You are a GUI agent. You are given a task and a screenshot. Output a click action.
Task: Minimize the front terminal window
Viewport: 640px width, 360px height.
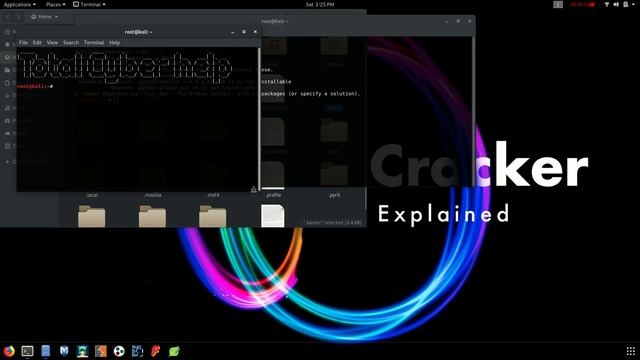pos(232,32)
